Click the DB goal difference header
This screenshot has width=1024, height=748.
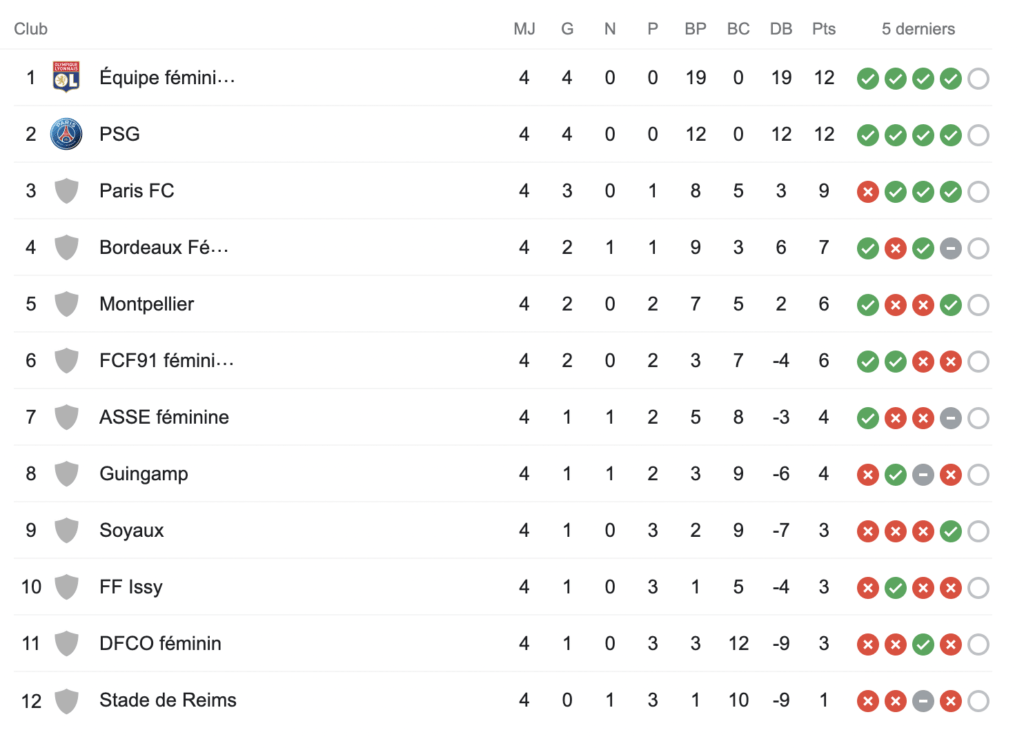click(781, 29)
